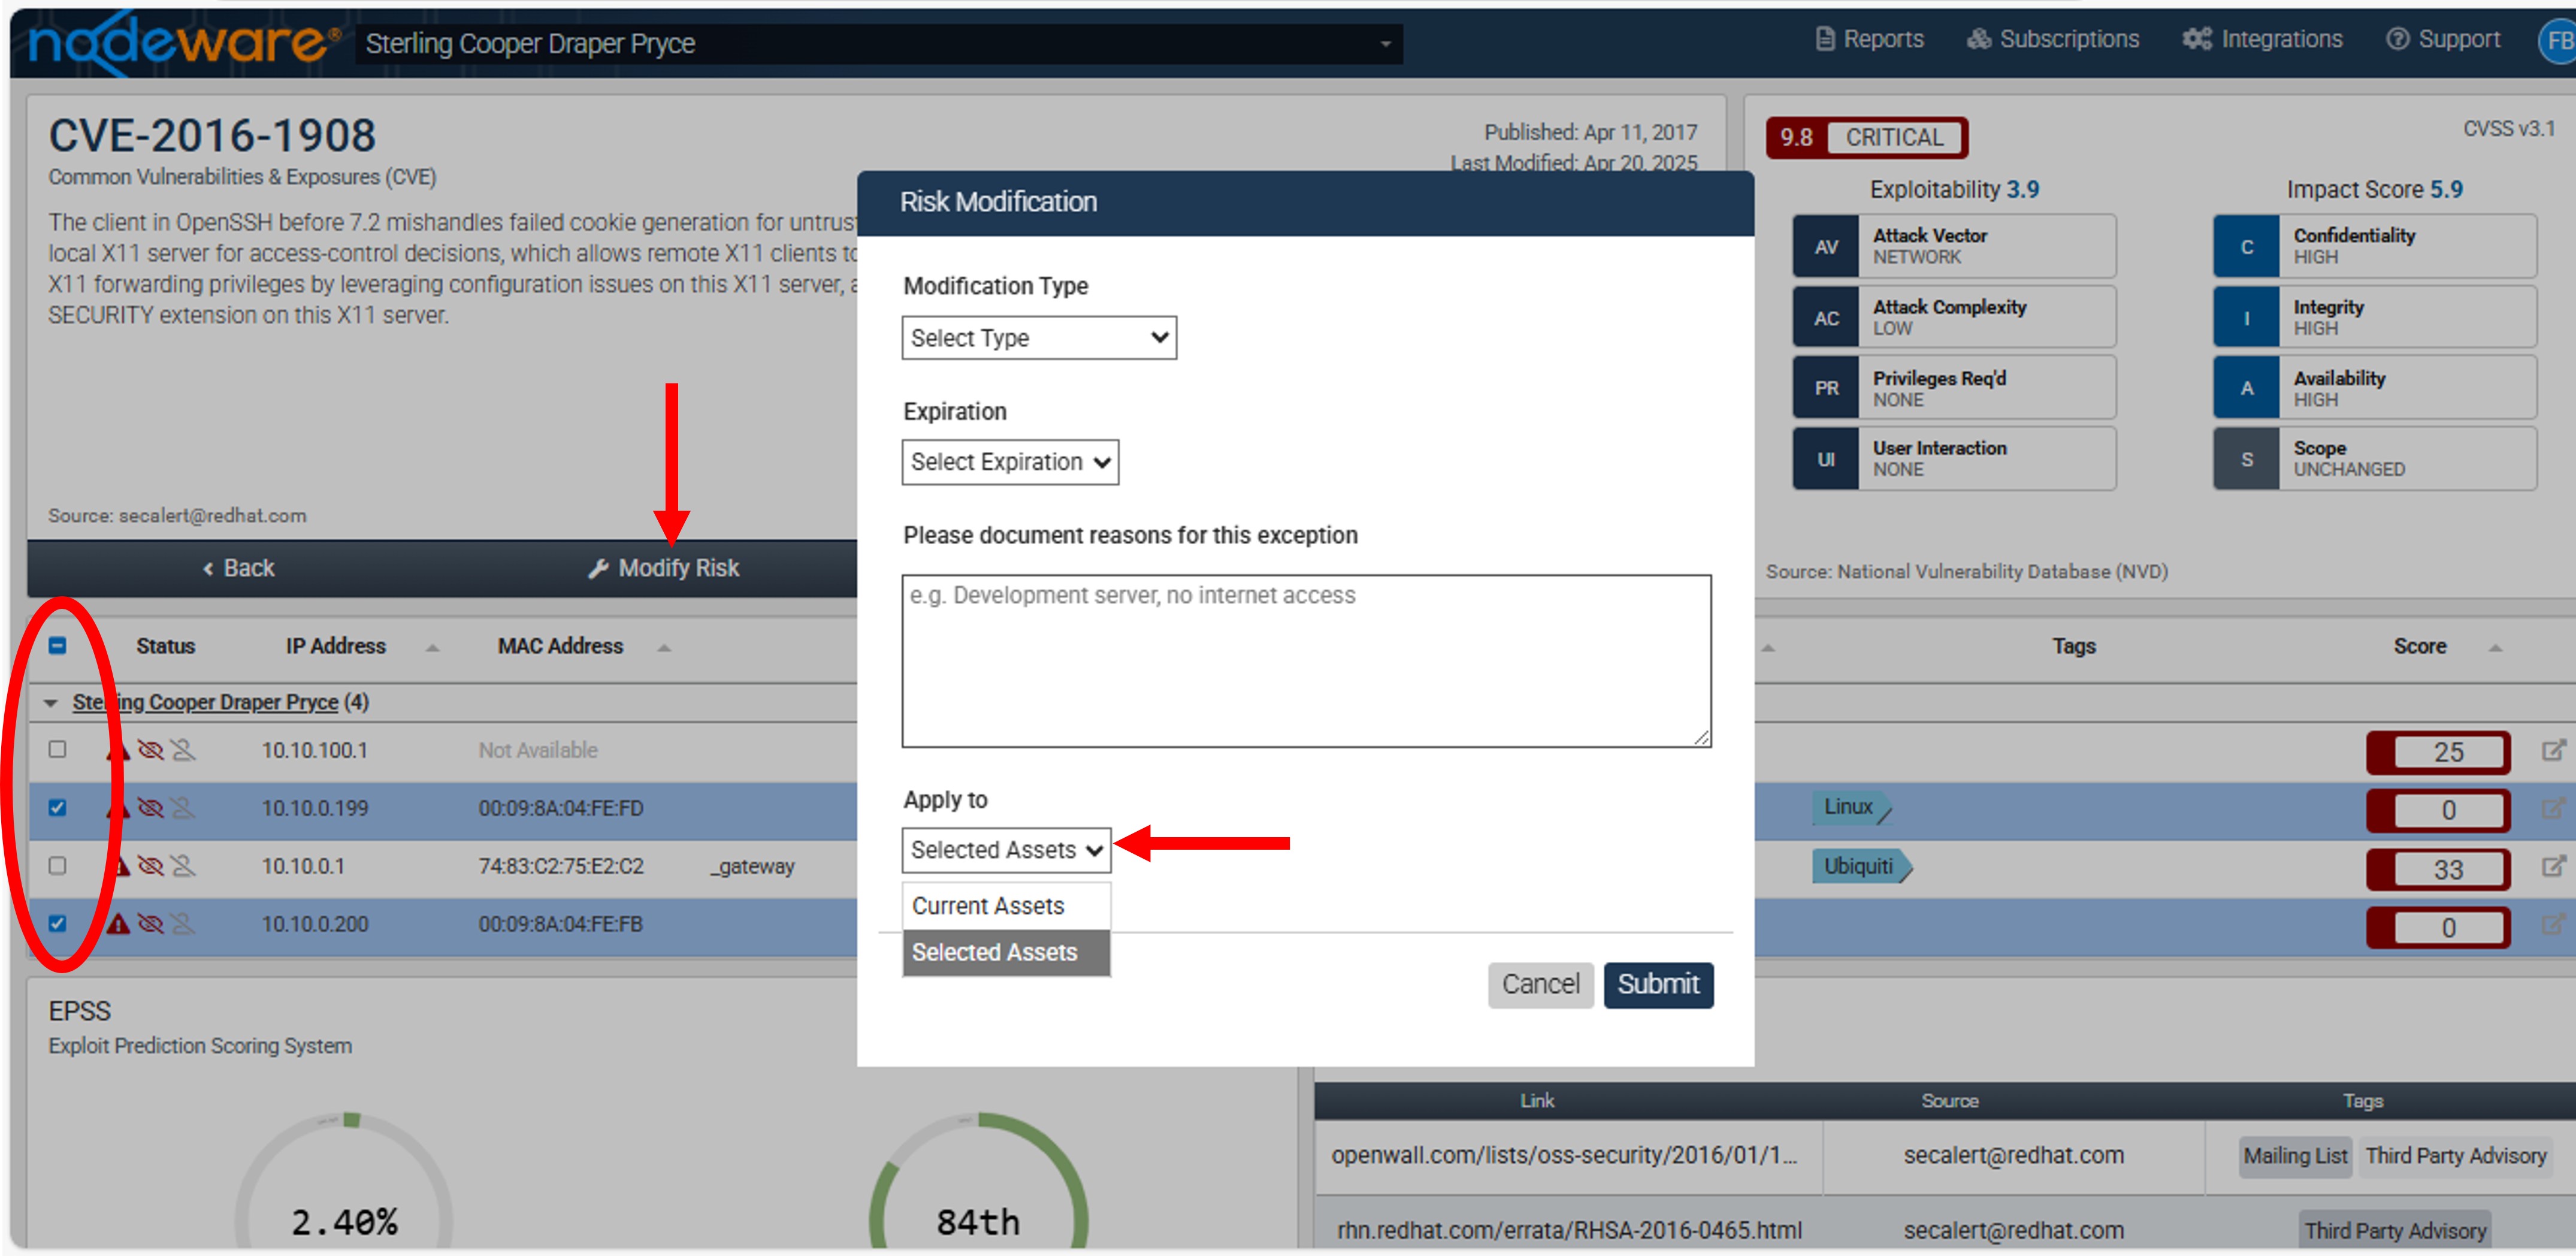This screenshot has height=1256, width=2576.
Task: Open the Apply to Selected Assets dropdown
Action: pyautogui.click(x=1006, y=850)
